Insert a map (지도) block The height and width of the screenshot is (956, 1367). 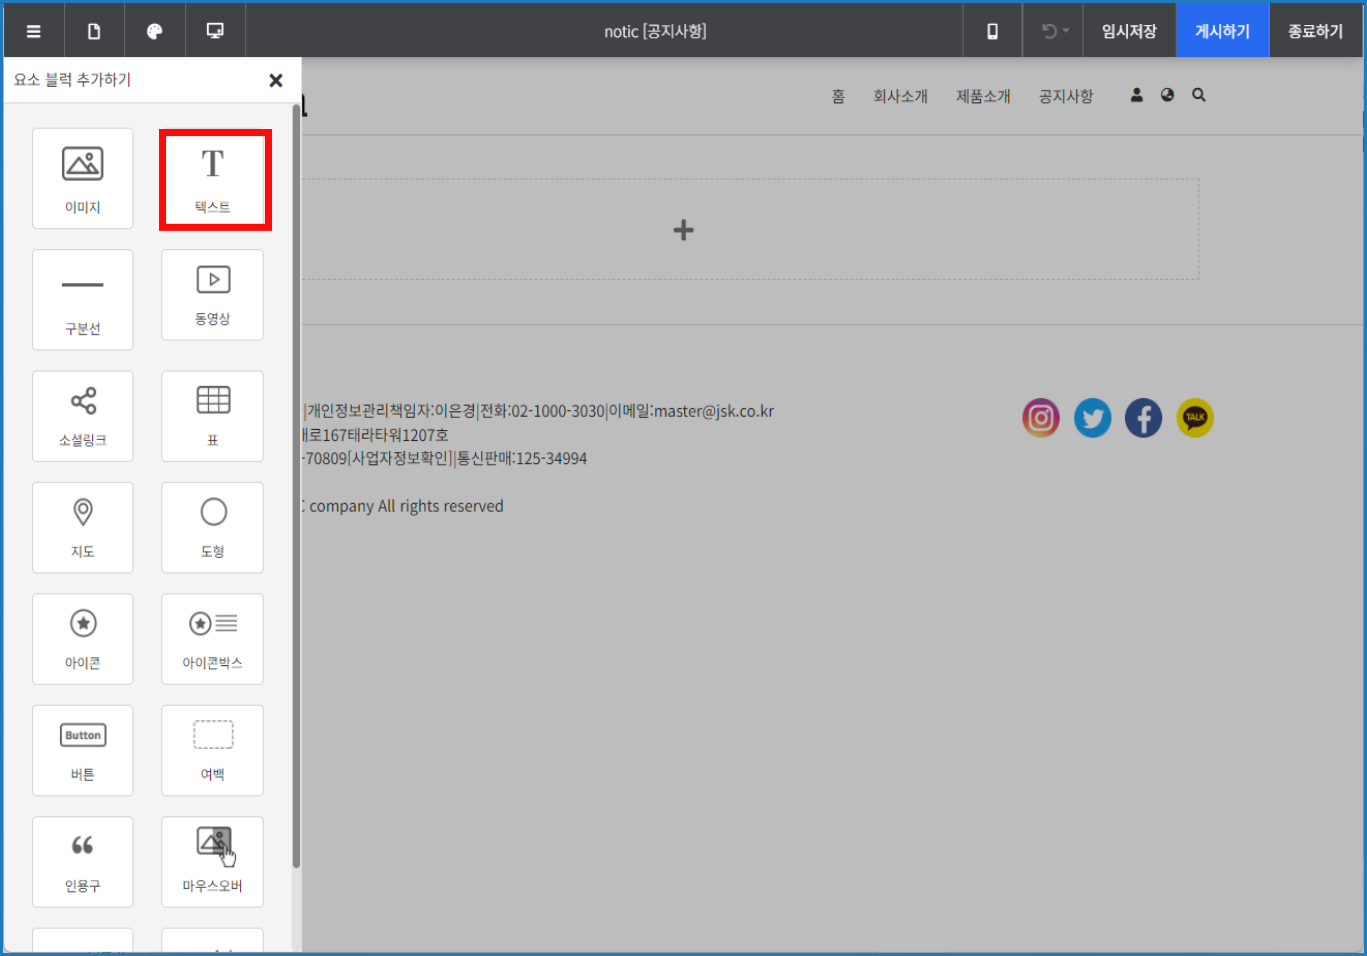[x=82, y=527]
